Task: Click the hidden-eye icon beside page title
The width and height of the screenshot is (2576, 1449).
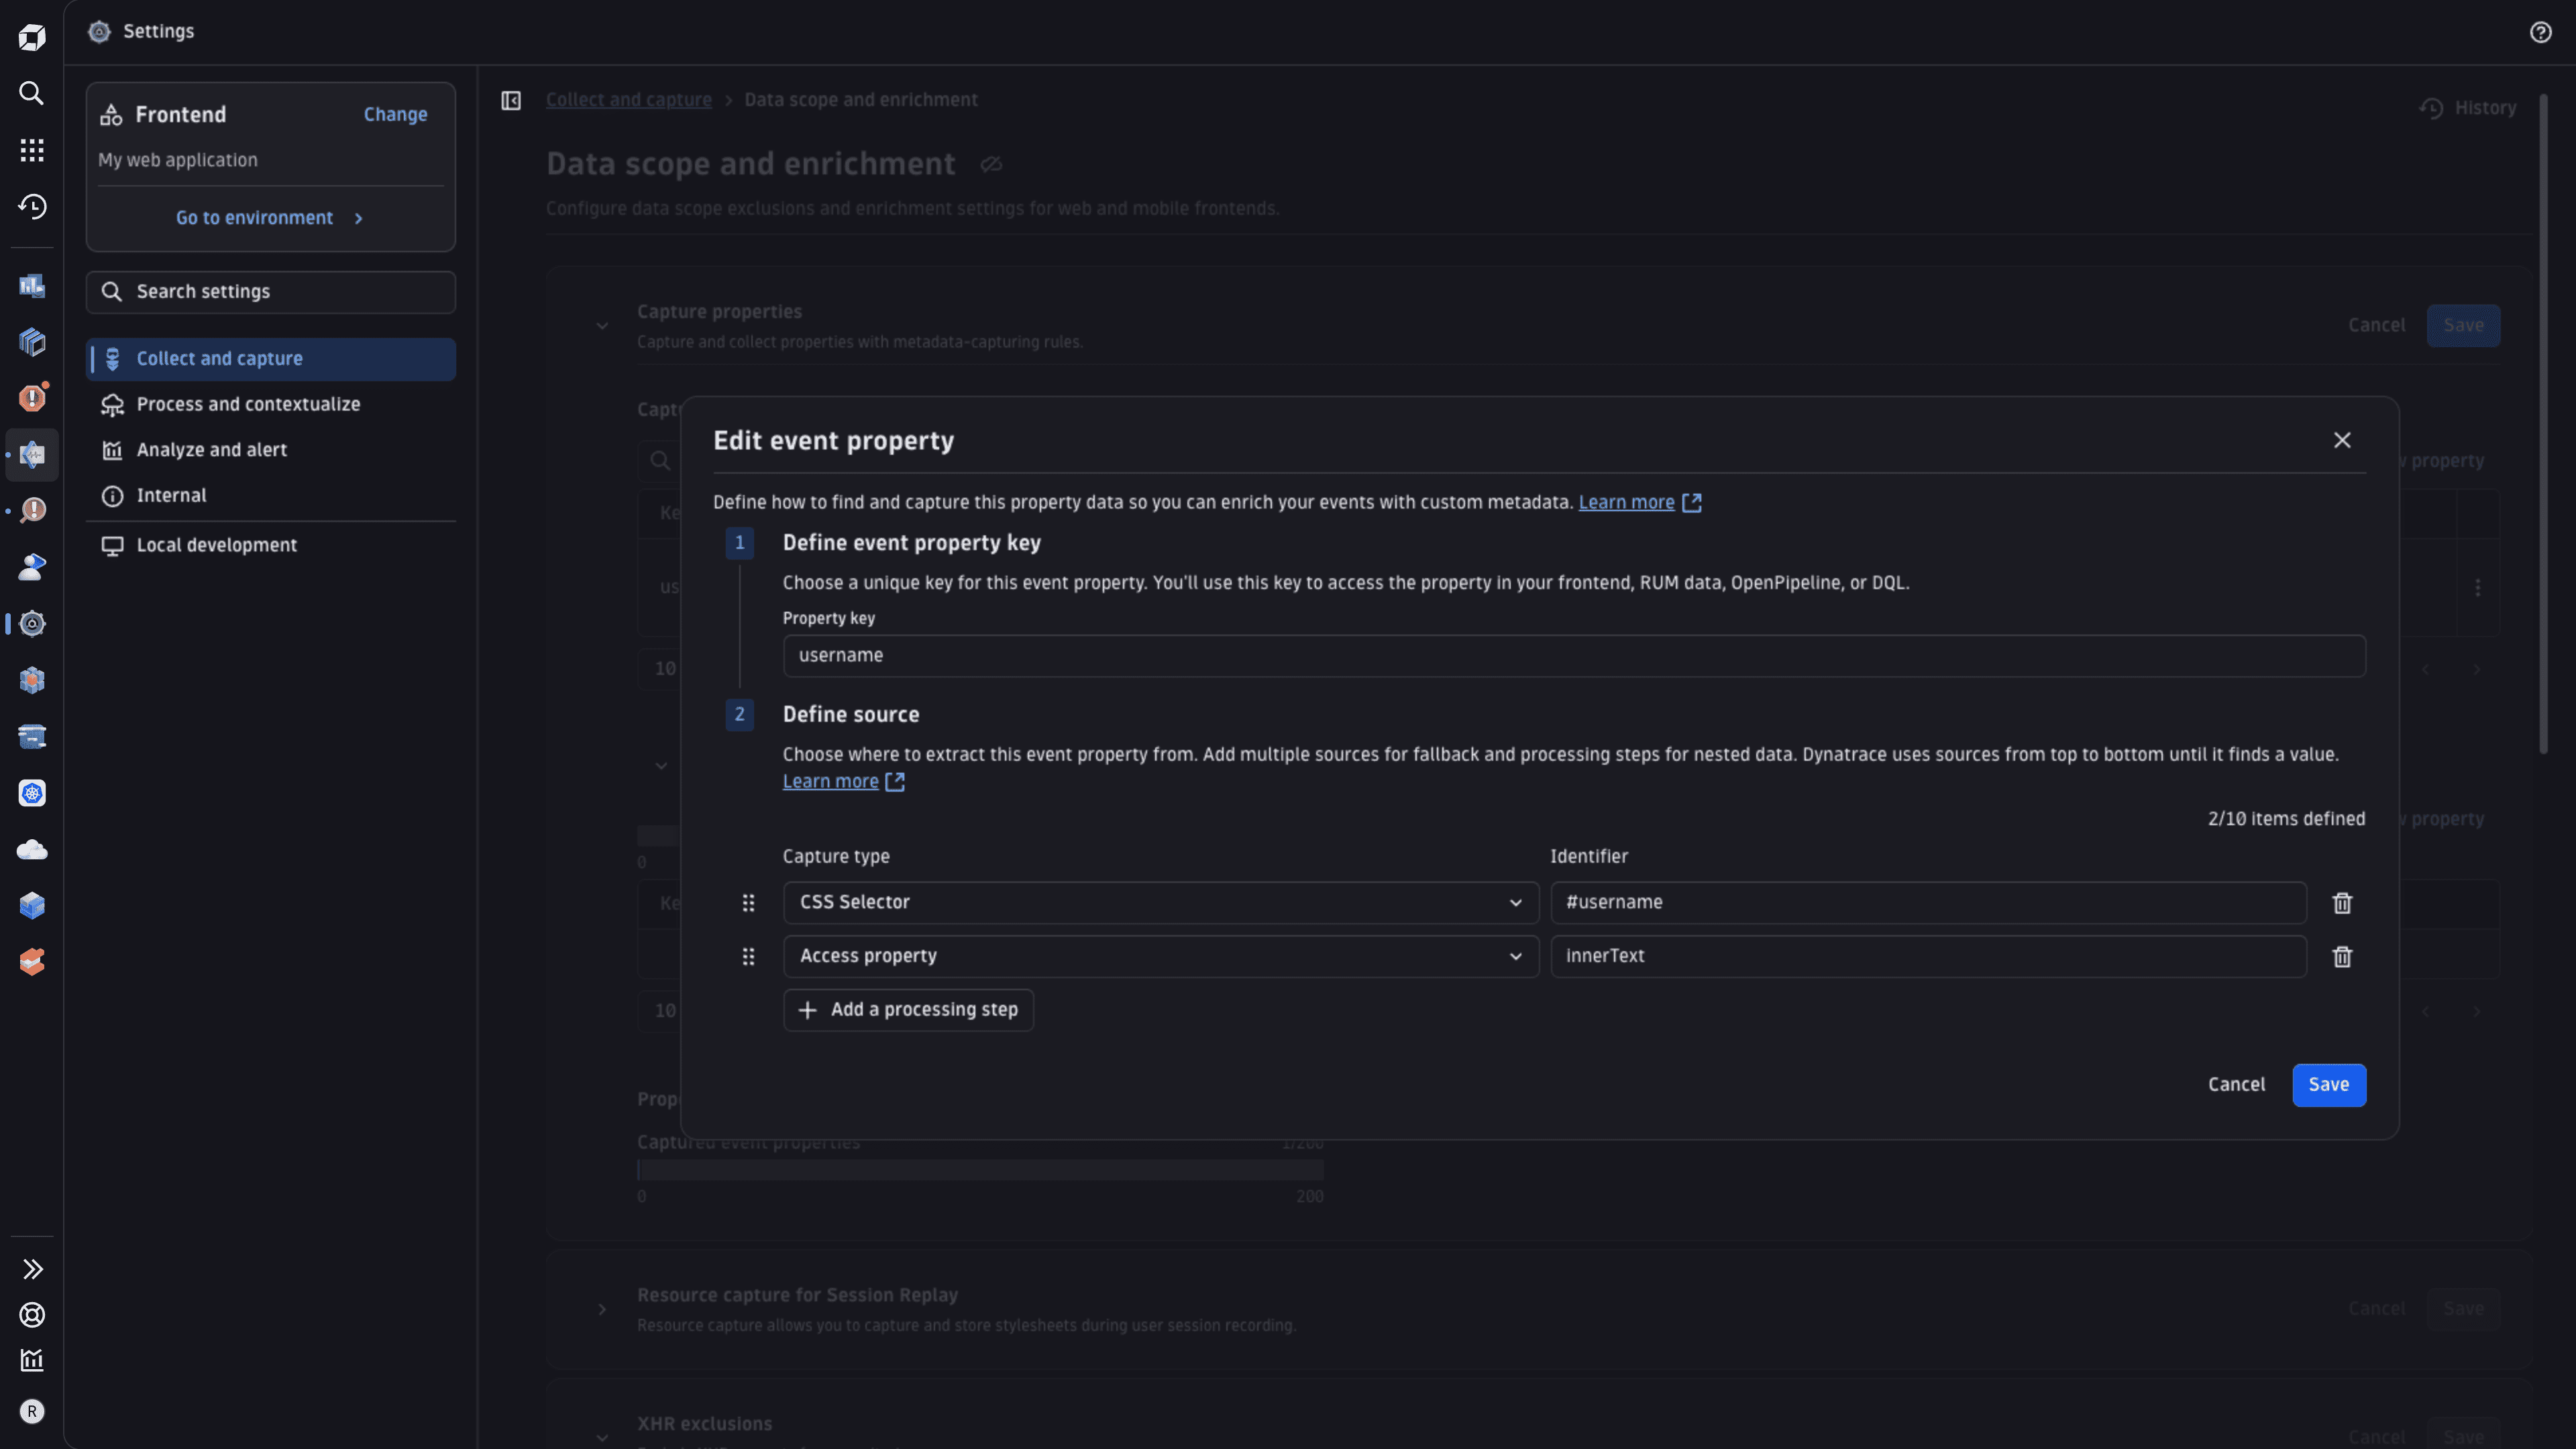Action: [991, 164]
